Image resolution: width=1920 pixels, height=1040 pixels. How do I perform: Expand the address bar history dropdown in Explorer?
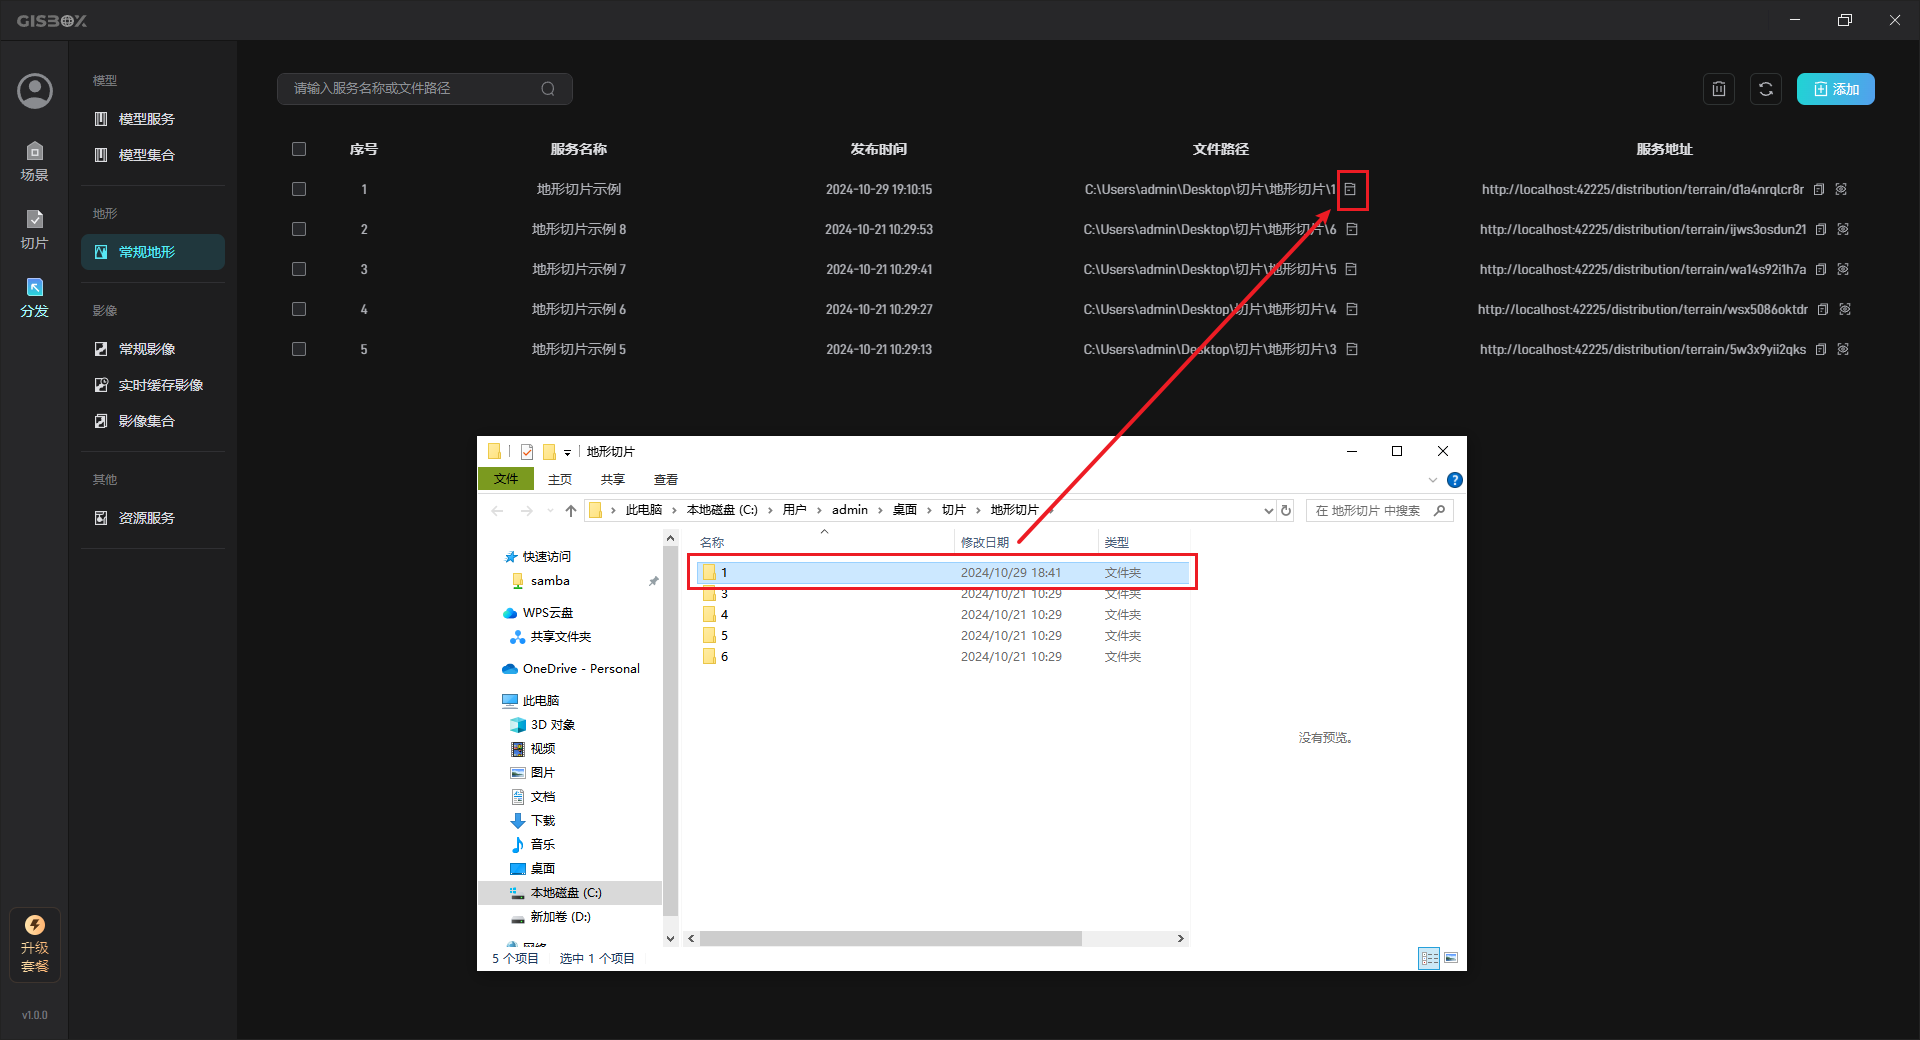pyautogui.click(x=1269, y=511)
